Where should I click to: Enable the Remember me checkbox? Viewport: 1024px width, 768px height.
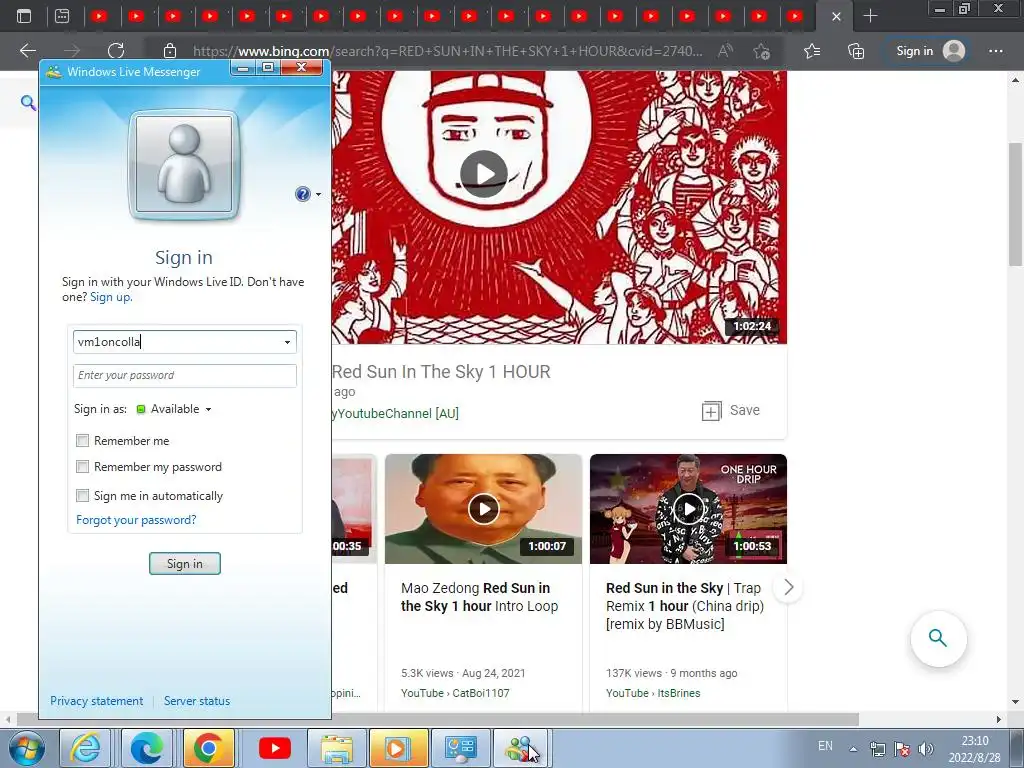pos(82,441)
